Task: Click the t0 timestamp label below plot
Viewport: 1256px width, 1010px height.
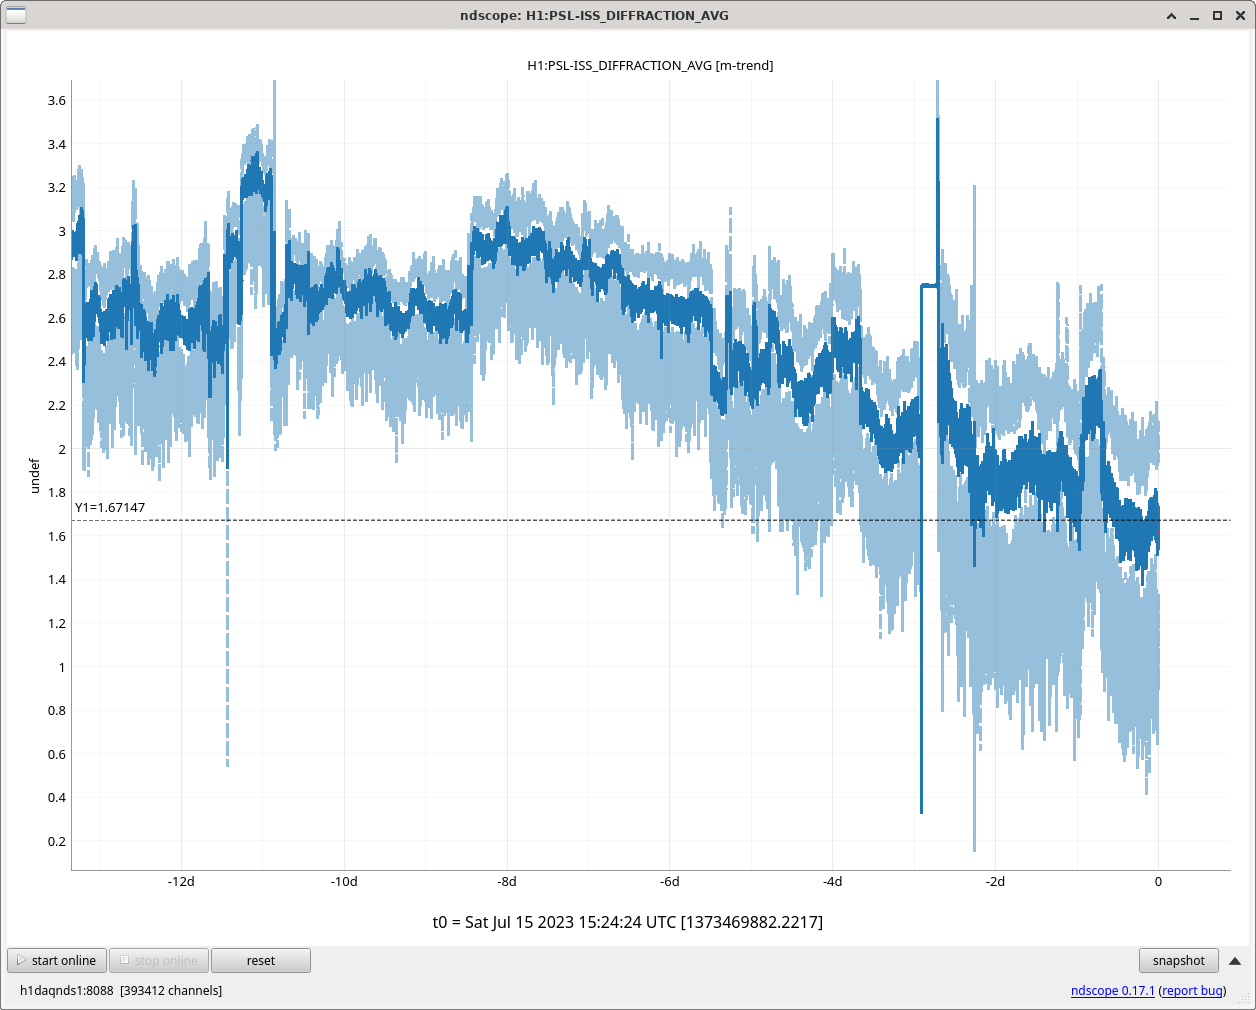Action: (x=627, y=922)
